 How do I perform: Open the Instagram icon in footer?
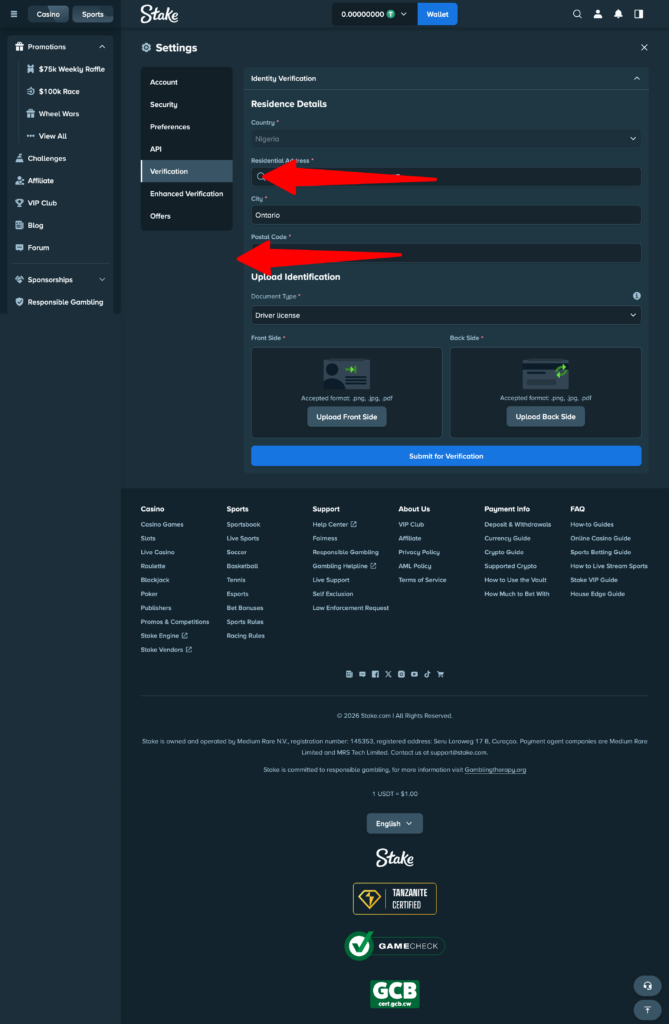(x=401, y=674)
